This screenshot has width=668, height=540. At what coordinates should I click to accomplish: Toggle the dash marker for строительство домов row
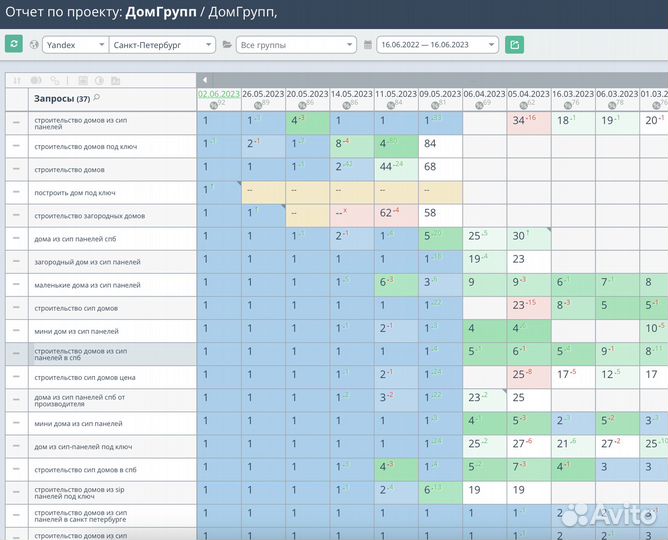point(16,169)
